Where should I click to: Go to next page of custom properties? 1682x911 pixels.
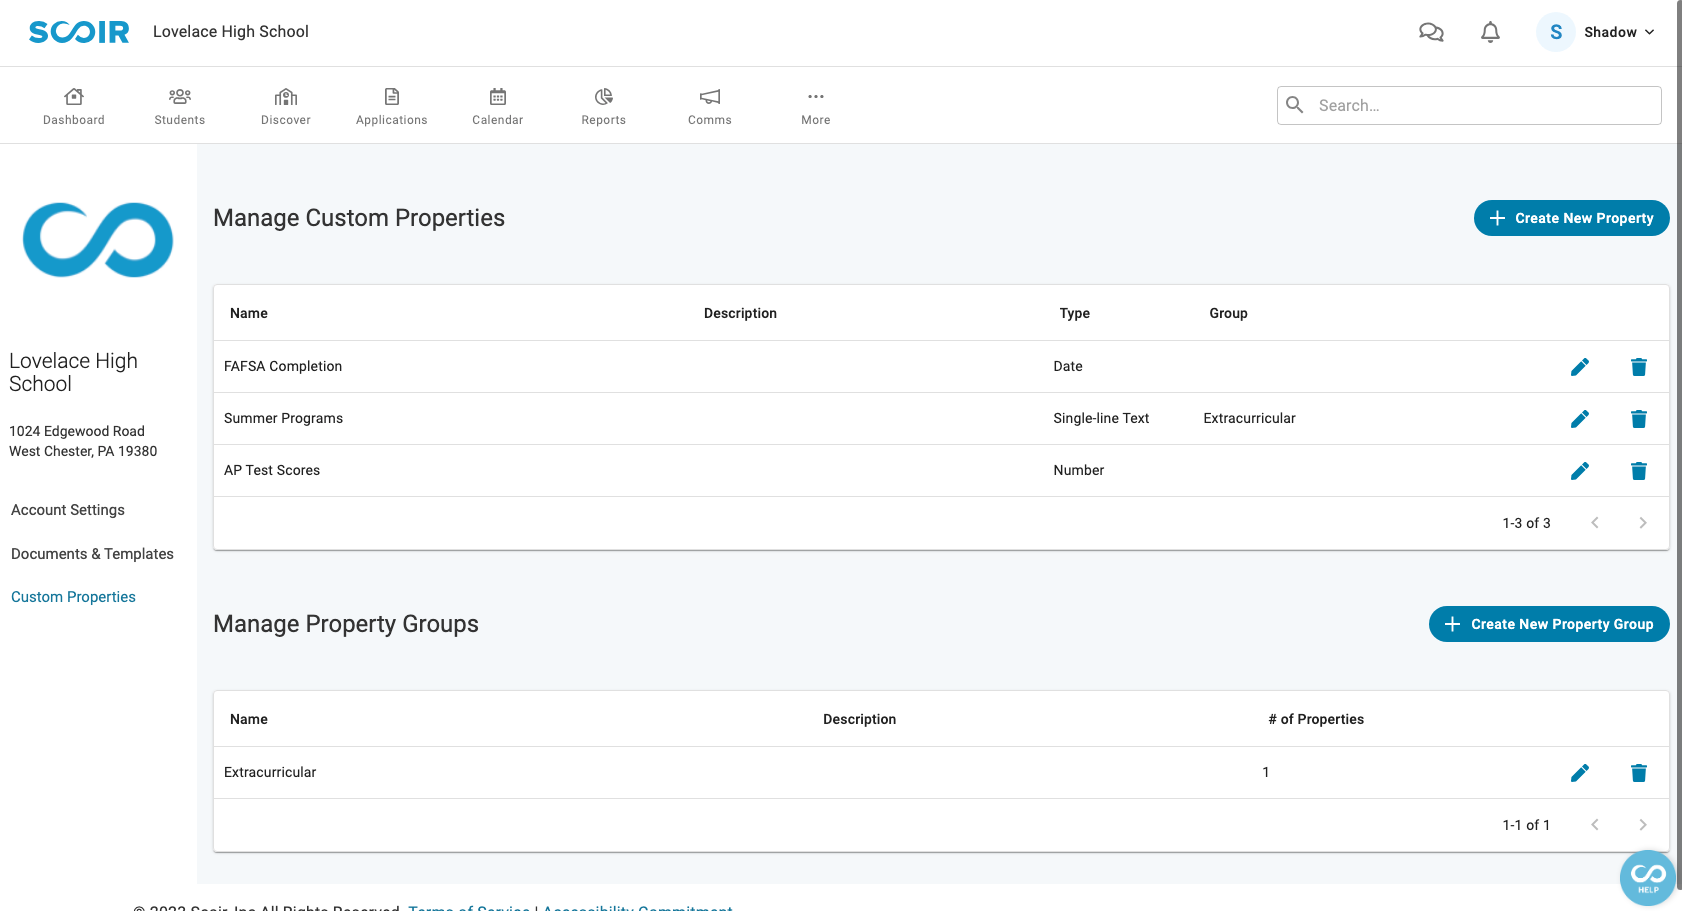click(1642, 523)
